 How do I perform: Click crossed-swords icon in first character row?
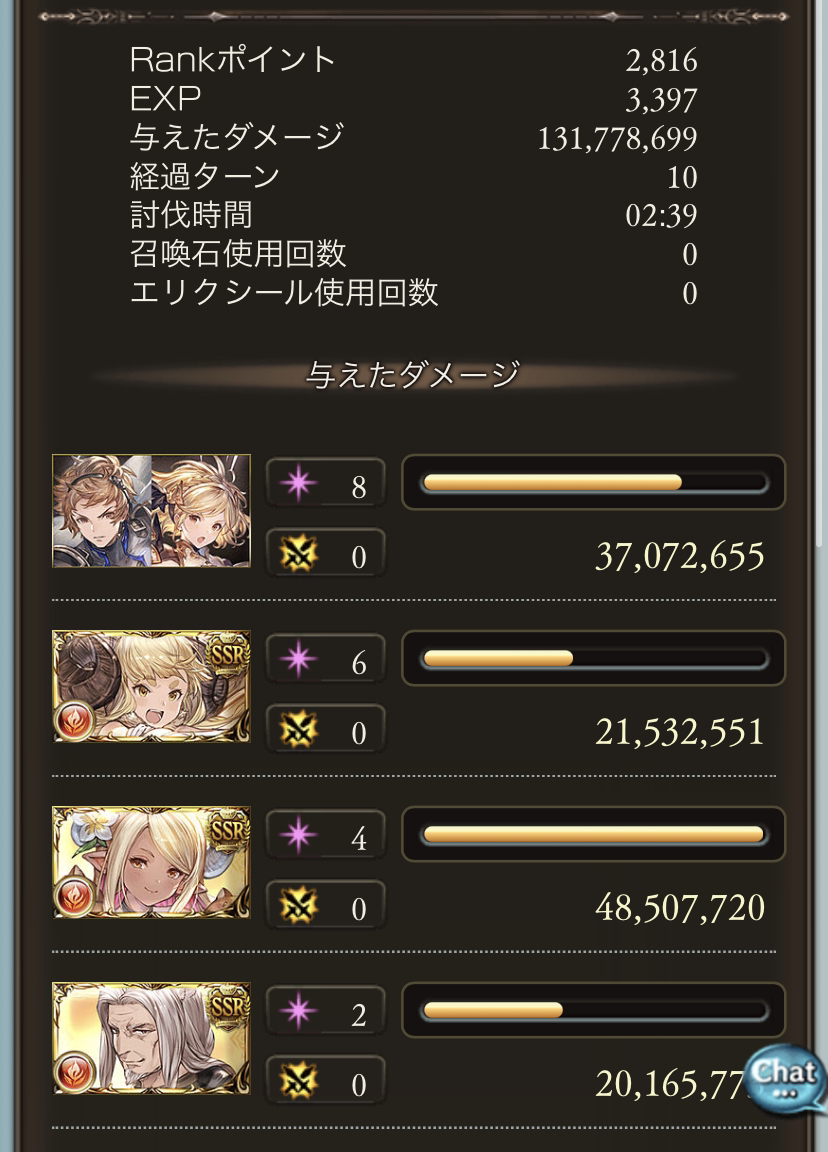[299, 555]
